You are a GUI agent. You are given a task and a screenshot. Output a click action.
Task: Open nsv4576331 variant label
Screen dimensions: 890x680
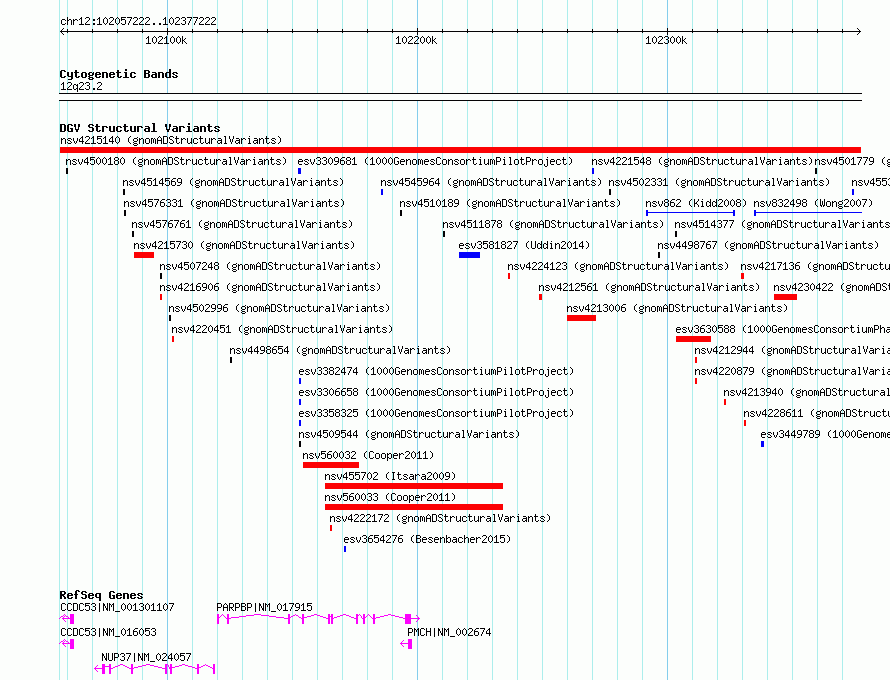click(234, 203)
